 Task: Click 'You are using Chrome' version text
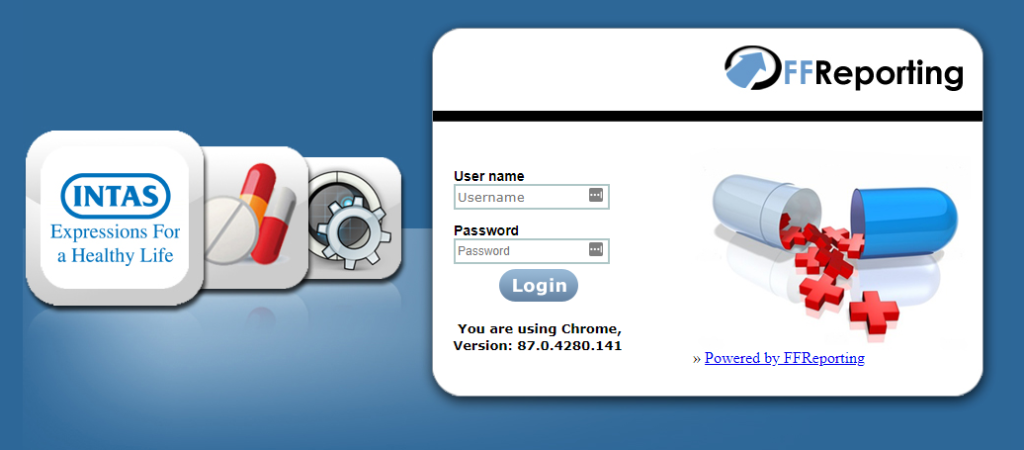pyautogui.click(x=537, y=337)
